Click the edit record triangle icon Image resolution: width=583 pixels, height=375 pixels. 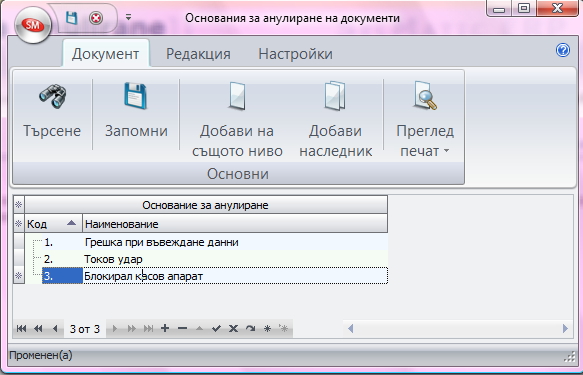pyautogui.click(x=199, y=329)
